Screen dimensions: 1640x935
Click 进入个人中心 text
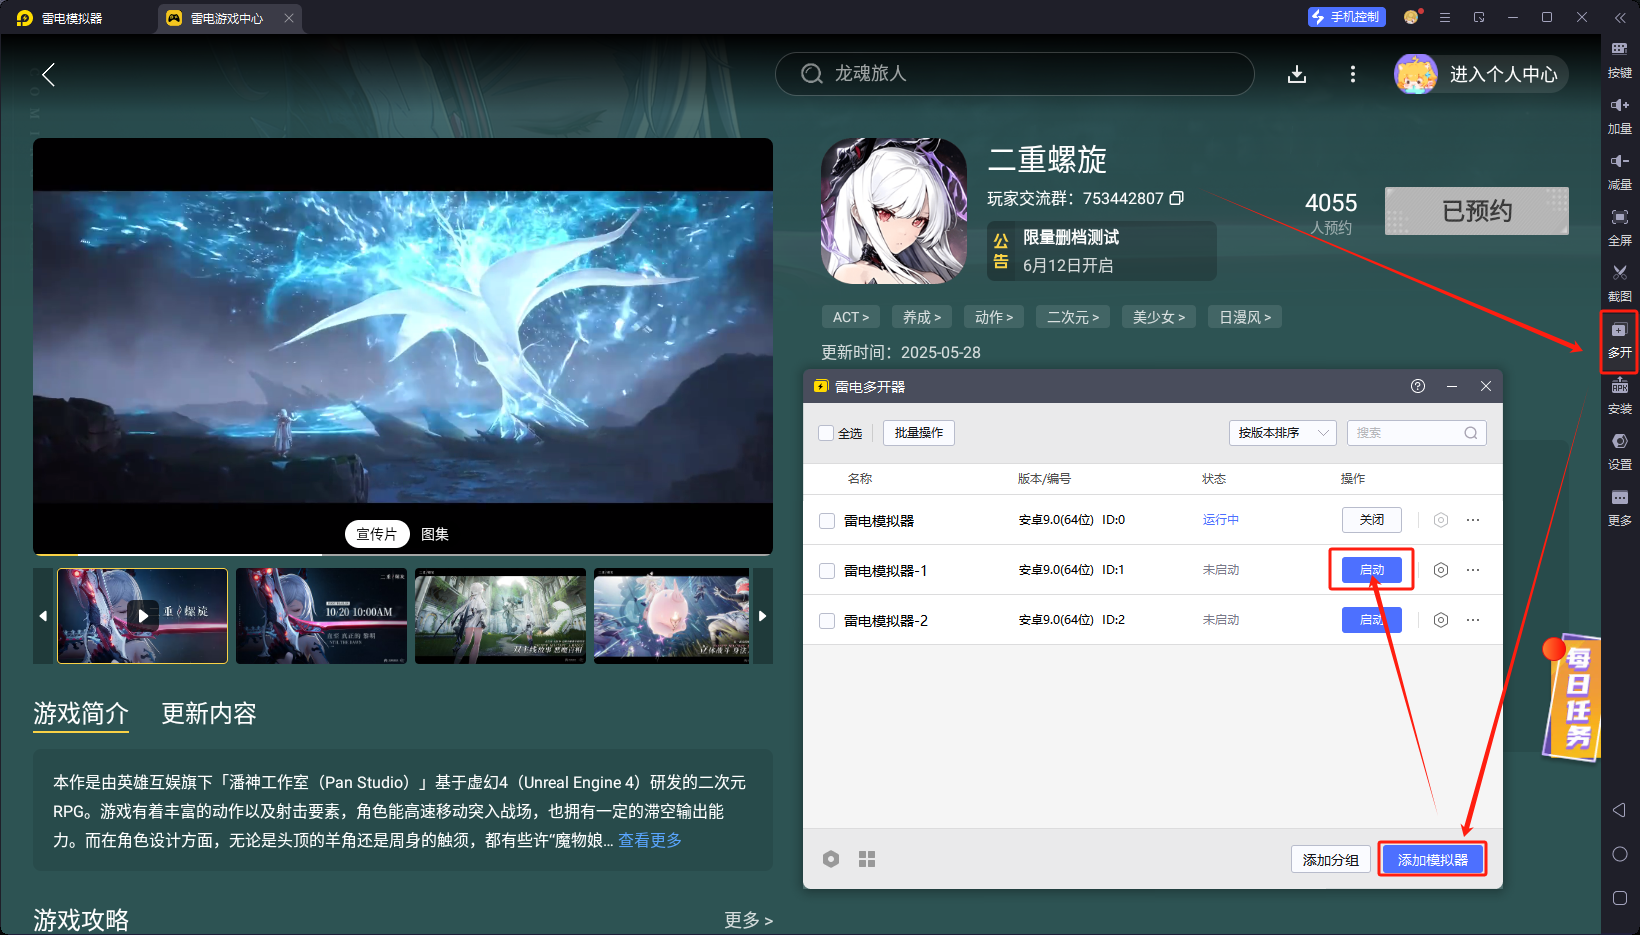point(1504,74)
